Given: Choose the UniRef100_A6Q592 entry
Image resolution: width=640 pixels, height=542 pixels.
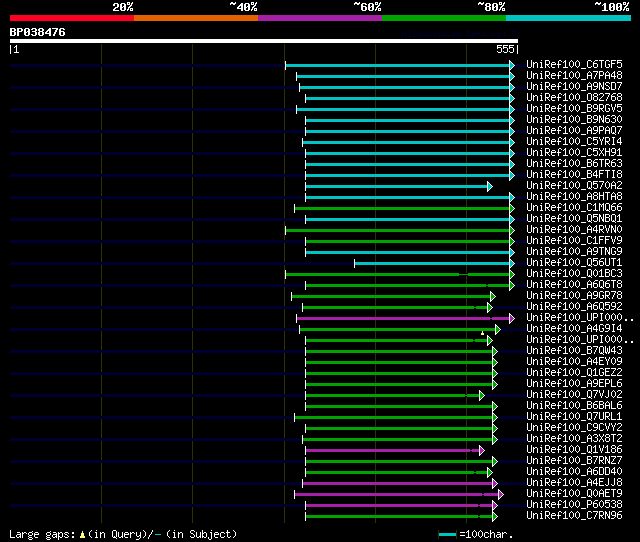Looking at the screenshot, I should 574,307.
